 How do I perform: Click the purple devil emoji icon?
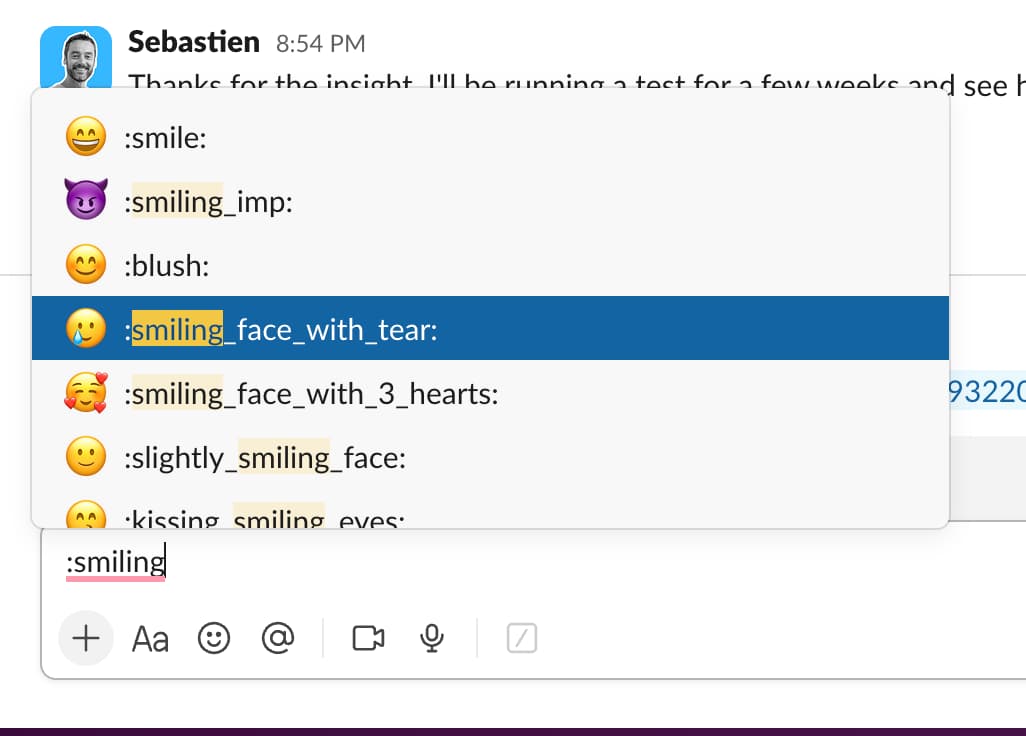[x=86, y=200]
